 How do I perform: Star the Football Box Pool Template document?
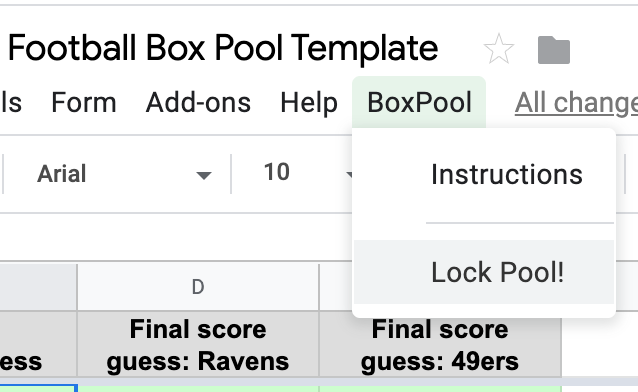point(498,49)
